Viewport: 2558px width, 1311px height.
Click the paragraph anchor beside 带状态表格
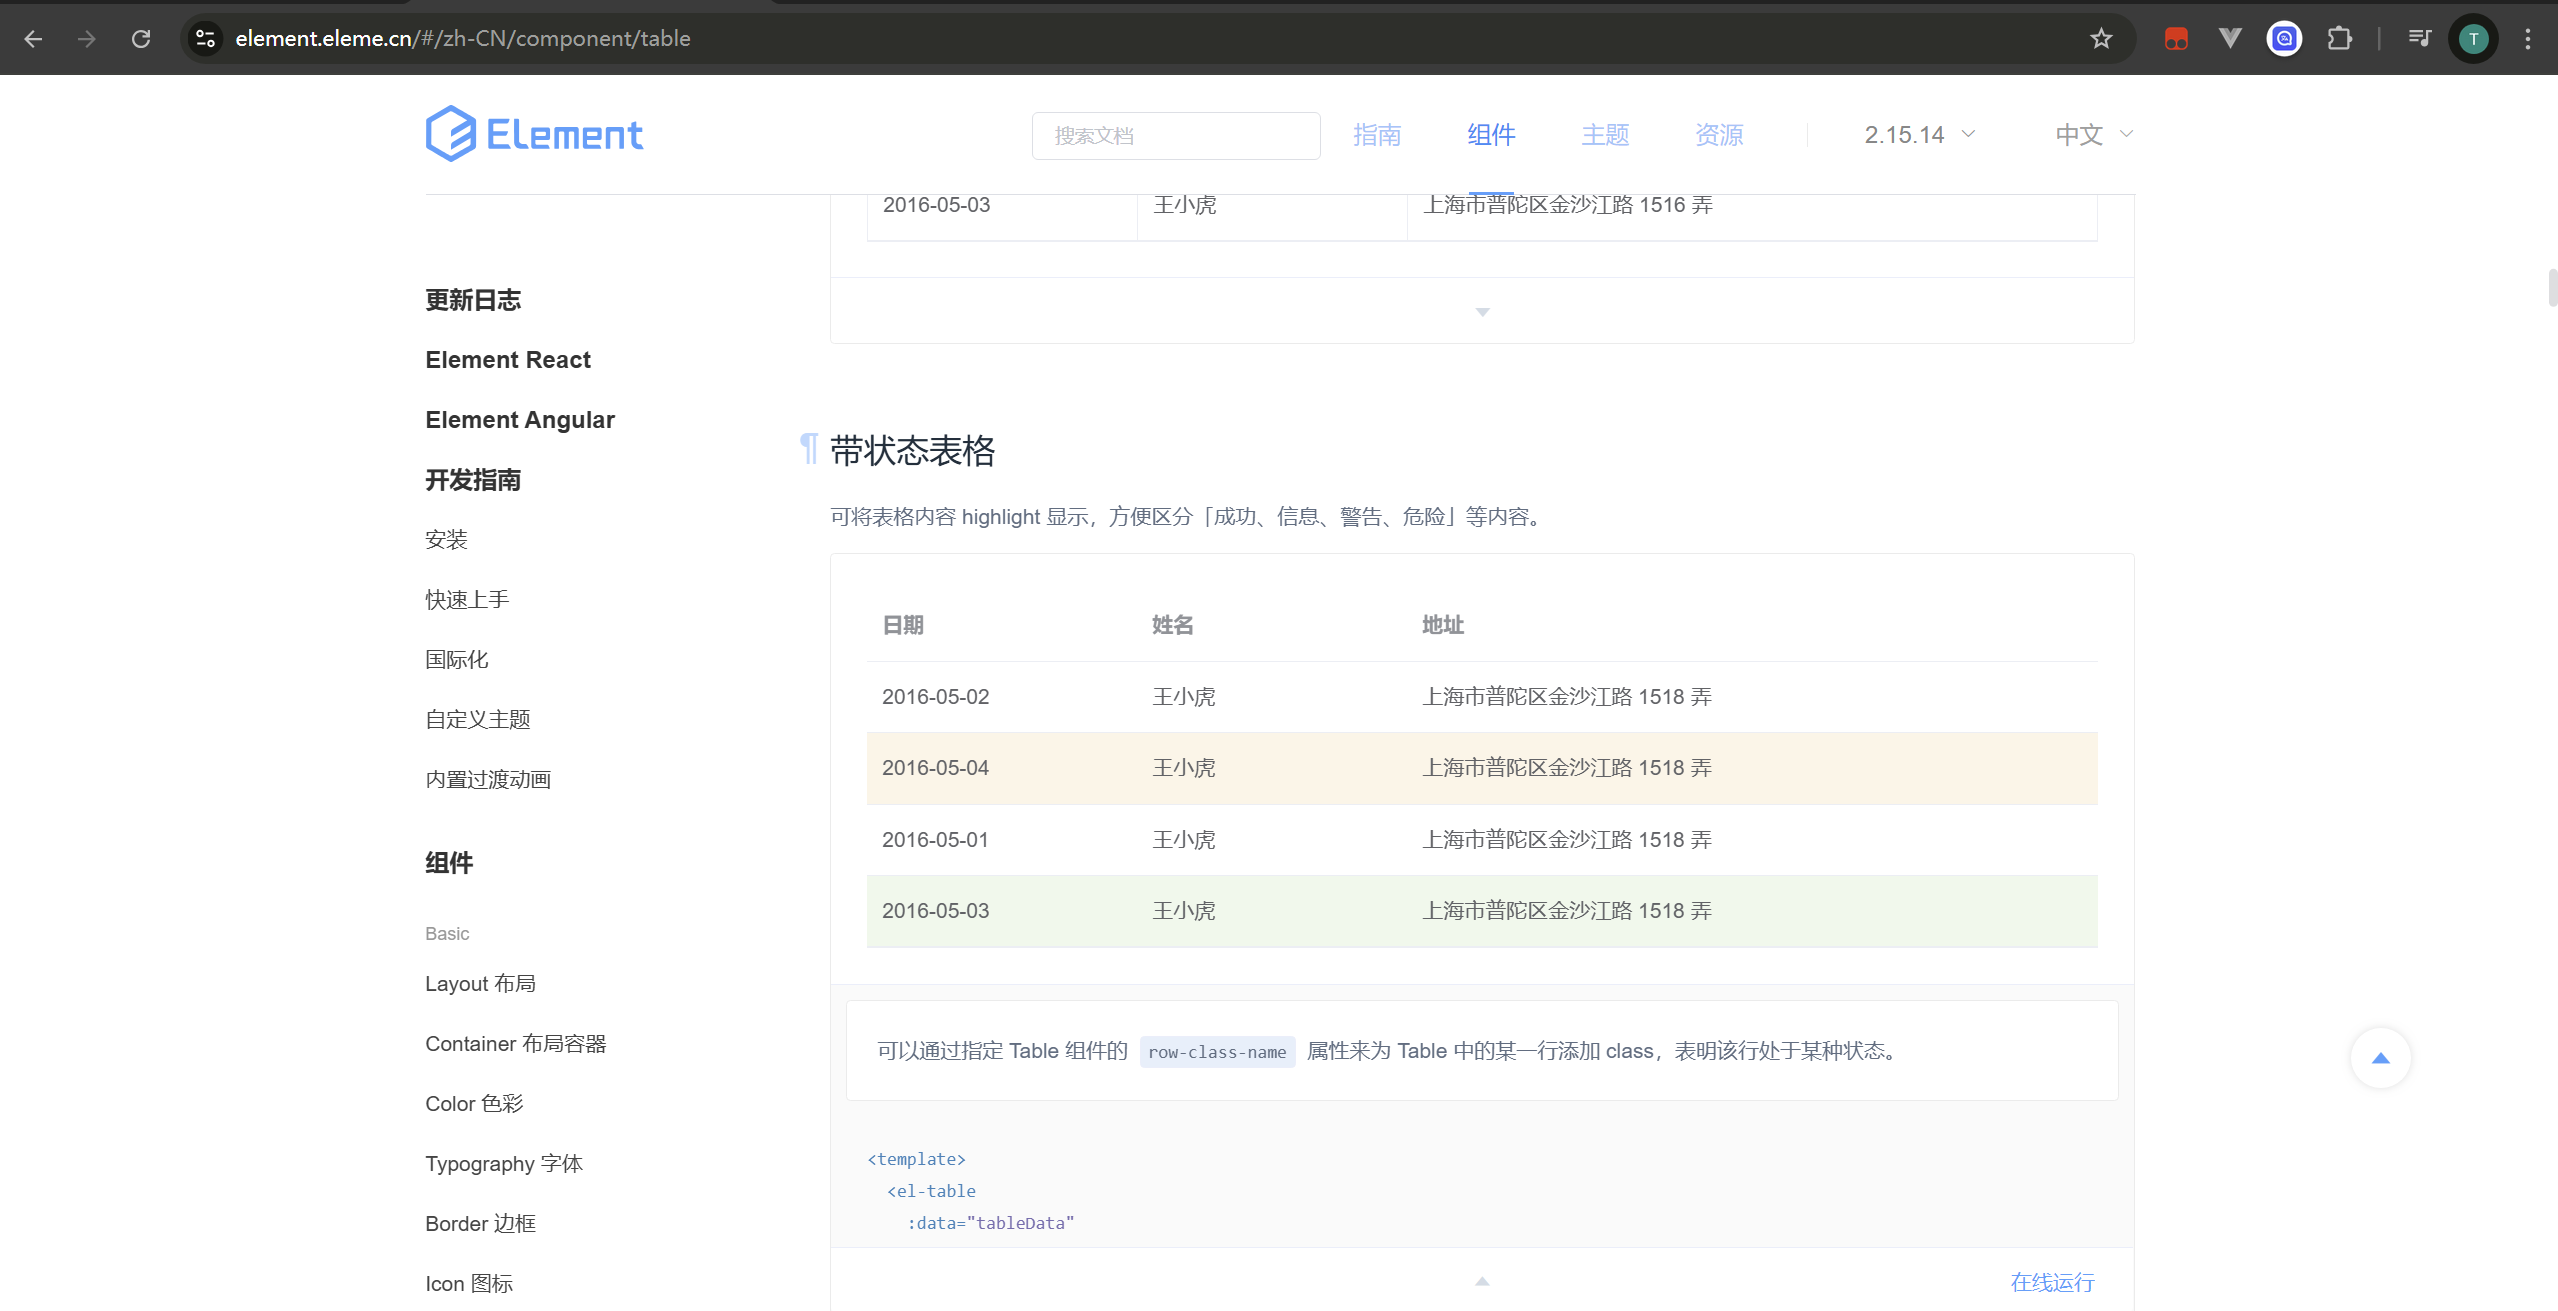click(x=809, y=450)
